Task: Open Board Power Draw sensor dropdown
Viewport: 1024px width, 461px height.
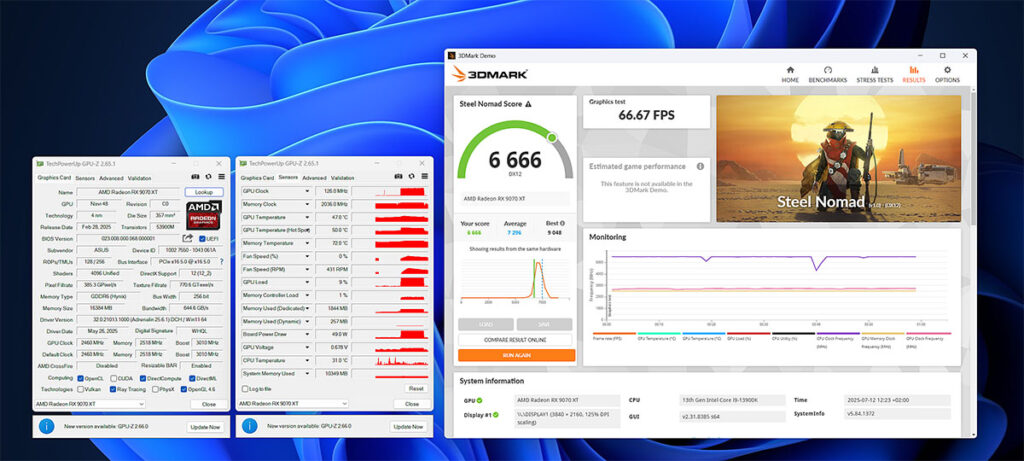Action: [308, 334]
